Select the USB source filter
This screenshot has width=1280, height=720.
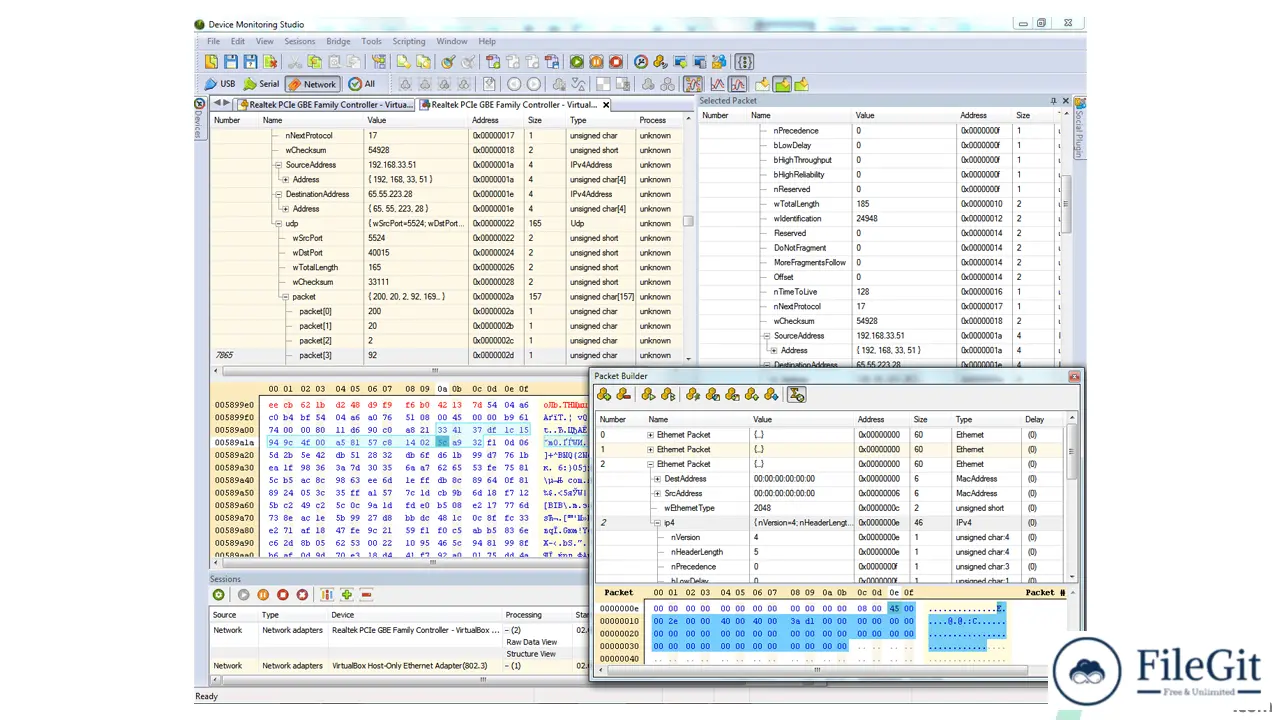click(x=220, y=84)
